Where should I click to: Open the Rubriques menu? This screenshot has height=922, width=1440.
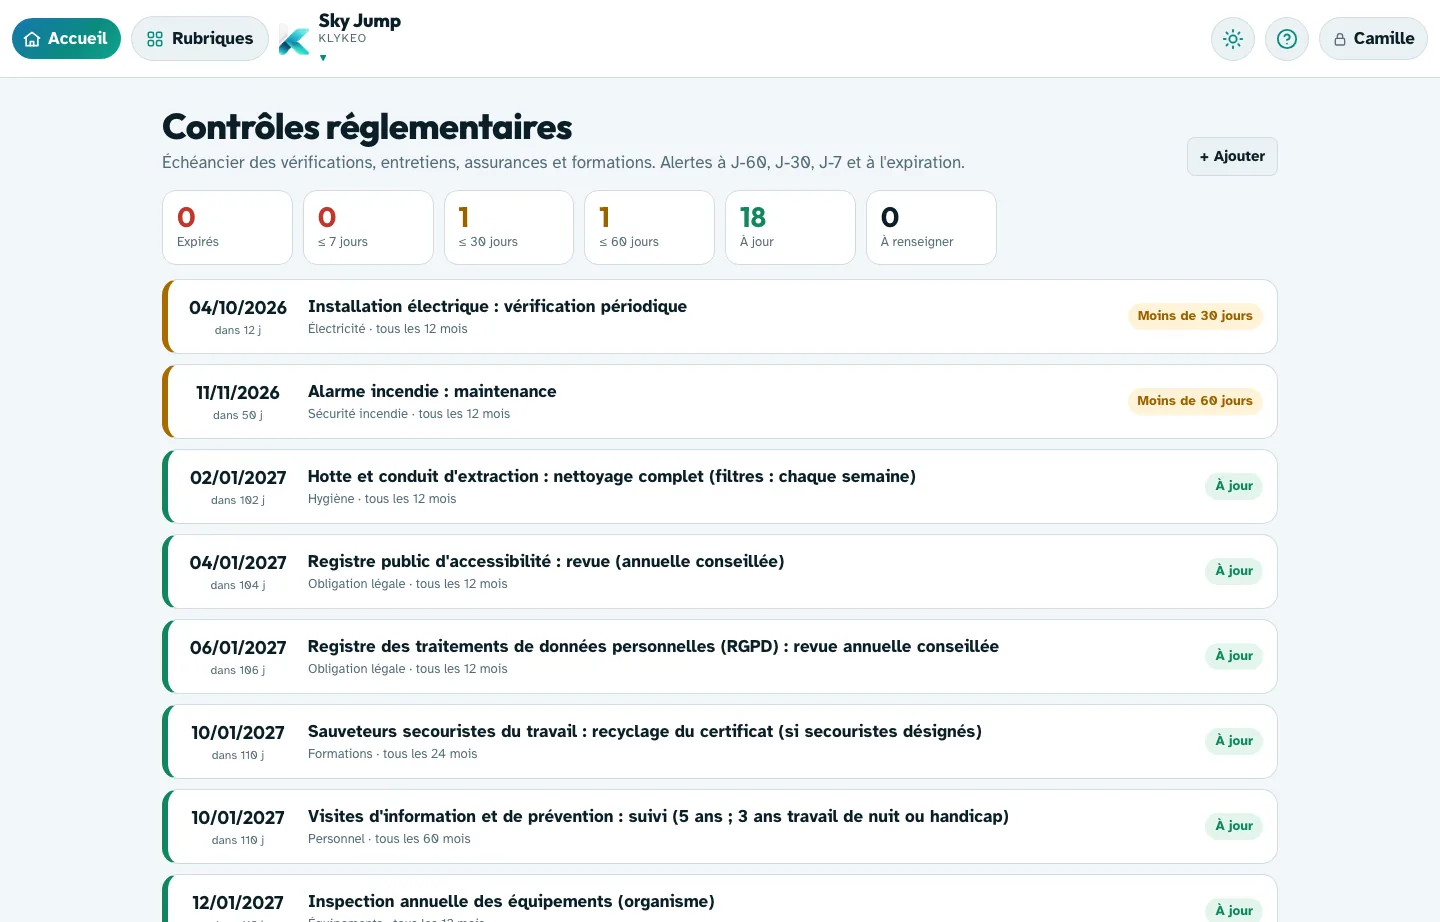point(200,38)
